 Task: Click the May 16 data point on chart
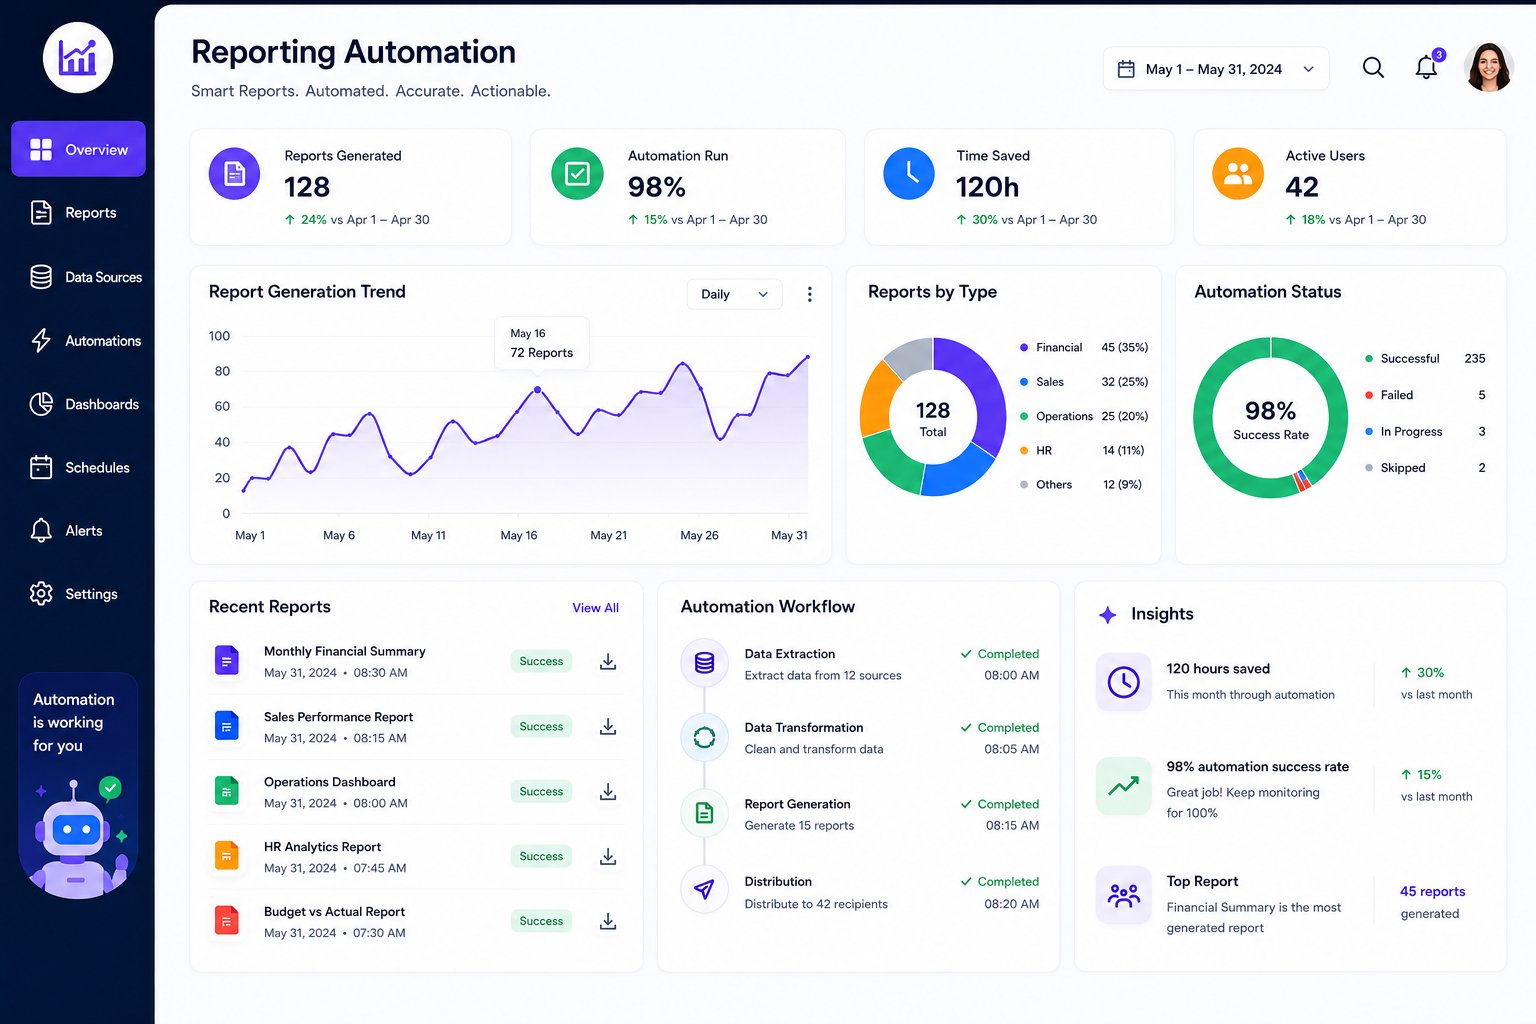click(537, 389)
